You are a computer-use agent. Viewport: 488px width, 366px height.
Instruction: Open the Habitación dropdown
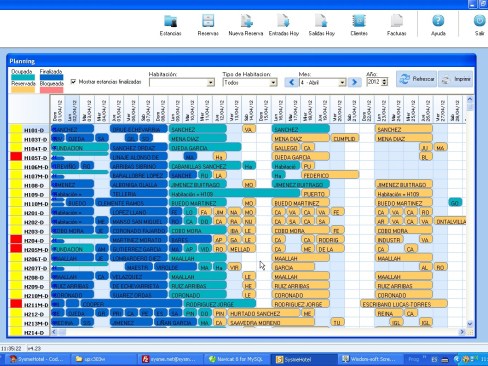pyautogui.click(x=210, y=82)
